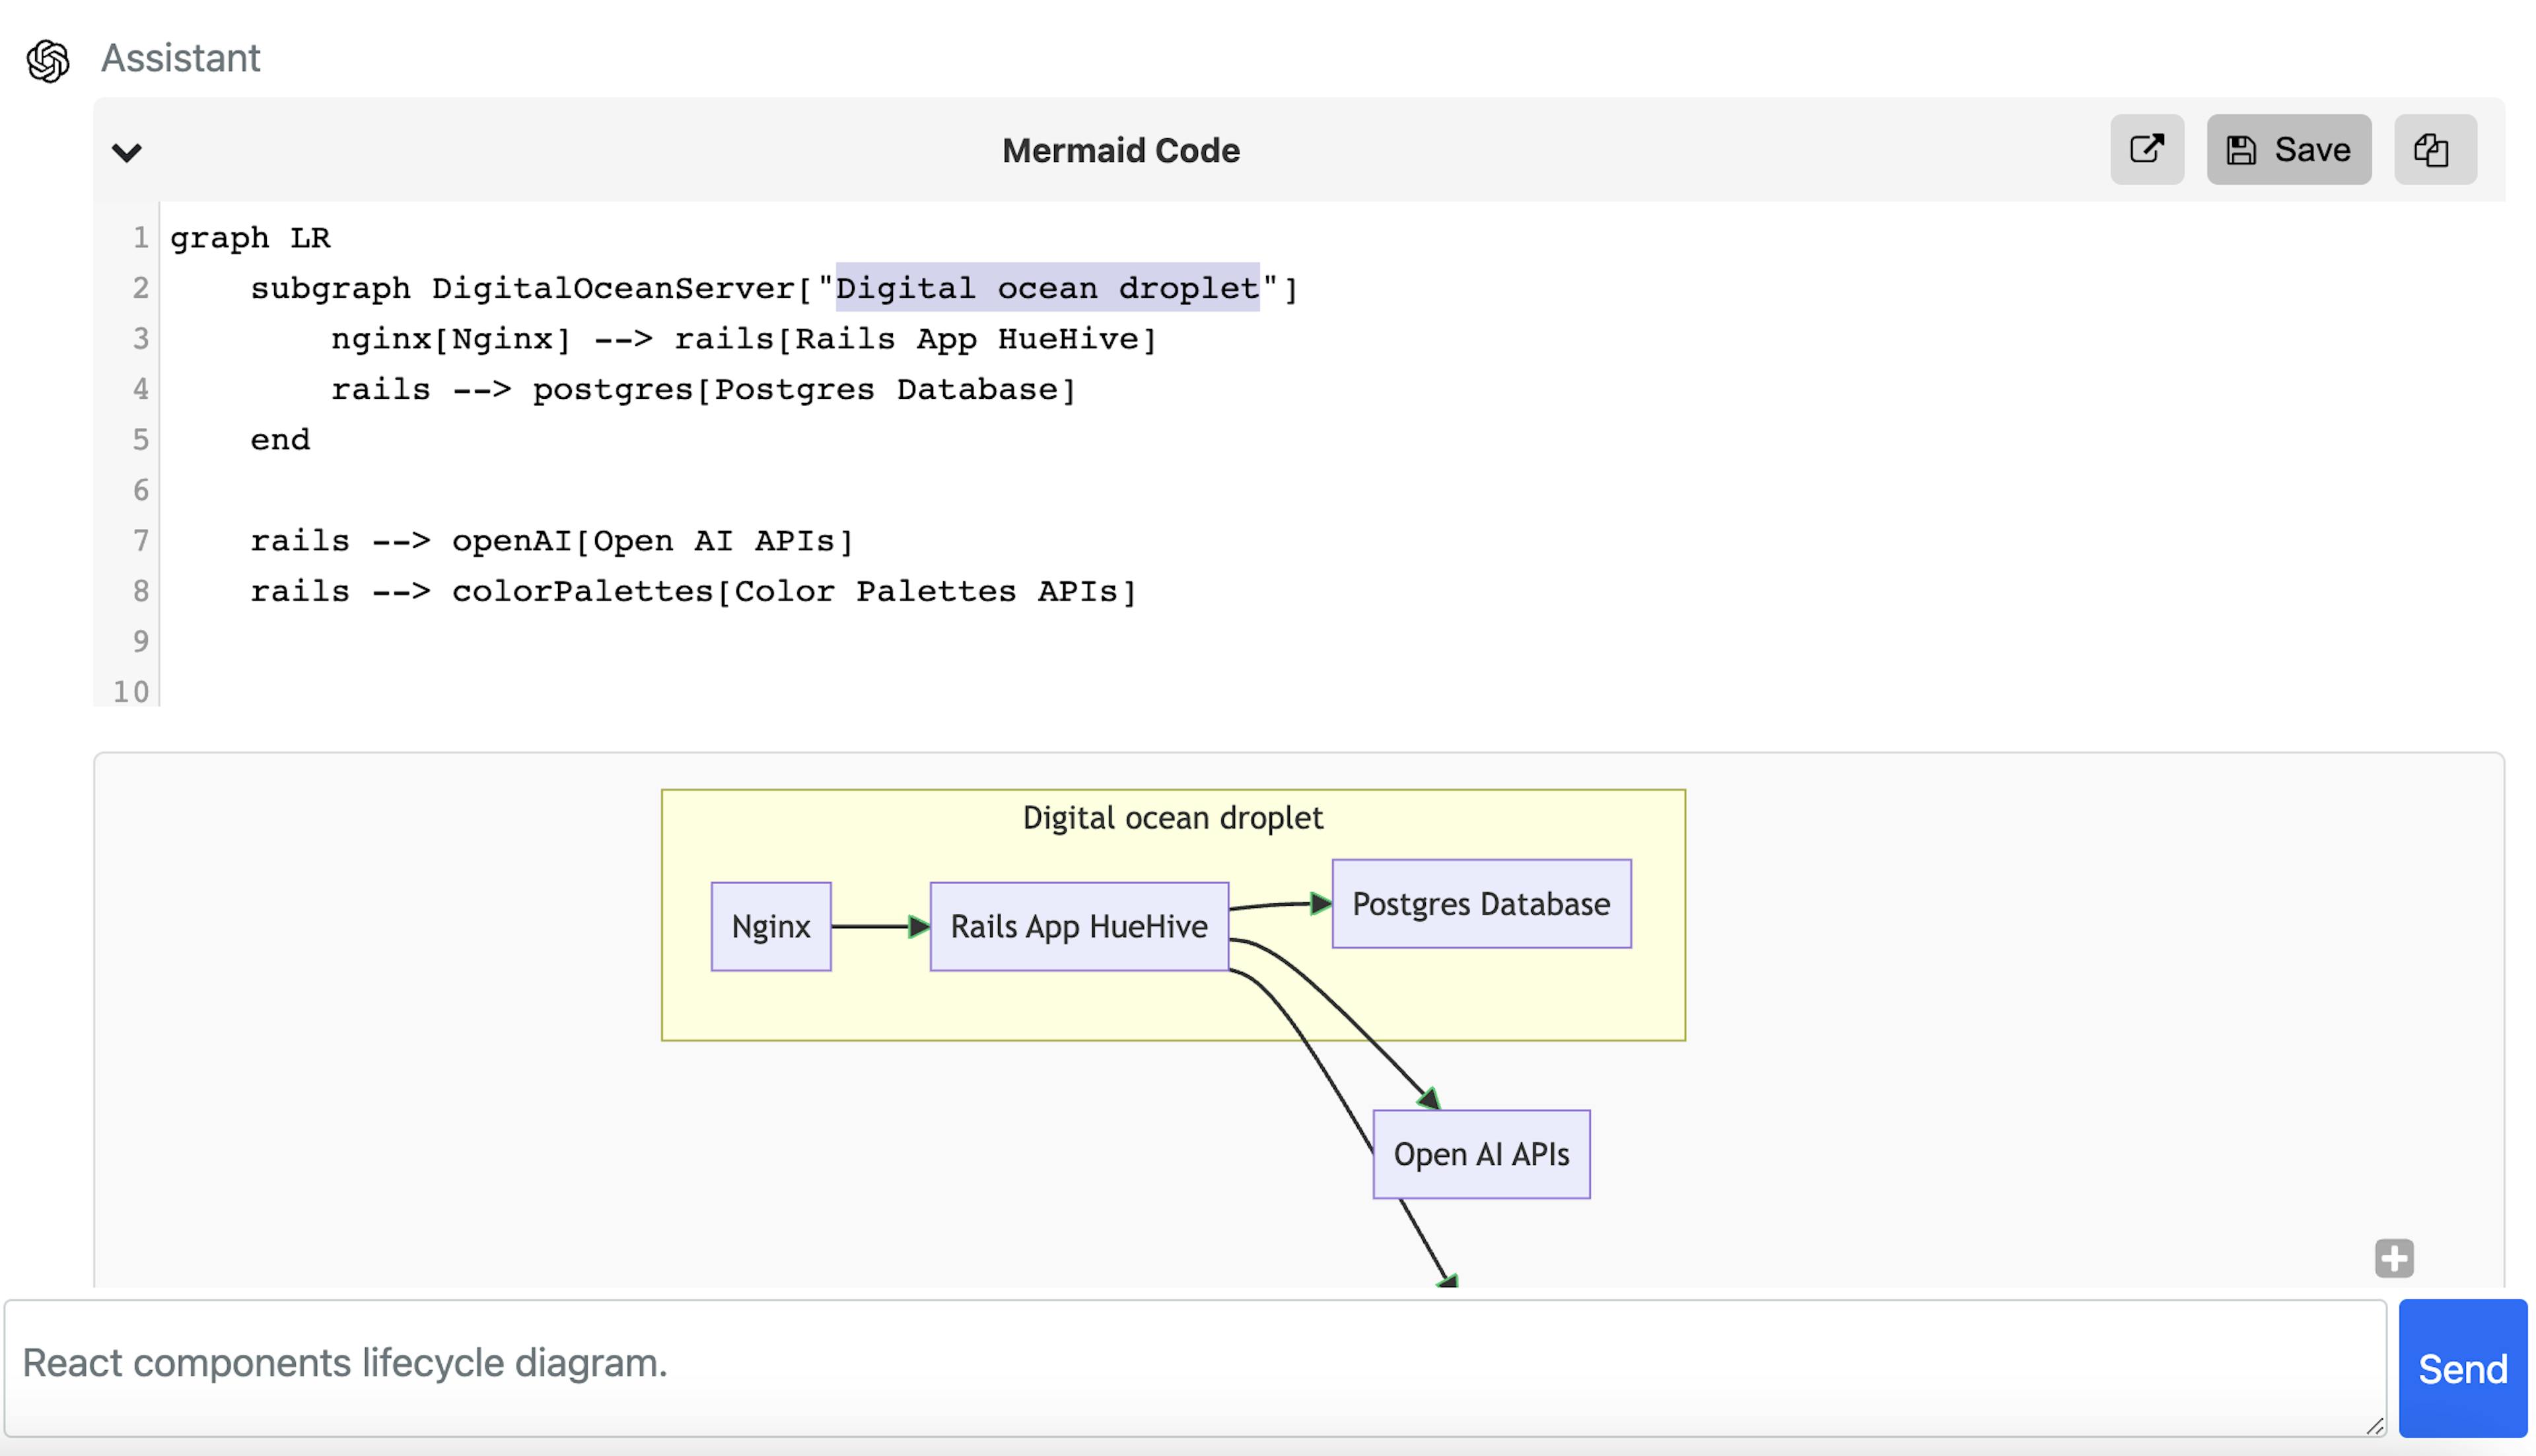Click line number 6 in editor gutter
Viewport: 2536px width, 1456px height.
point(141,490)
